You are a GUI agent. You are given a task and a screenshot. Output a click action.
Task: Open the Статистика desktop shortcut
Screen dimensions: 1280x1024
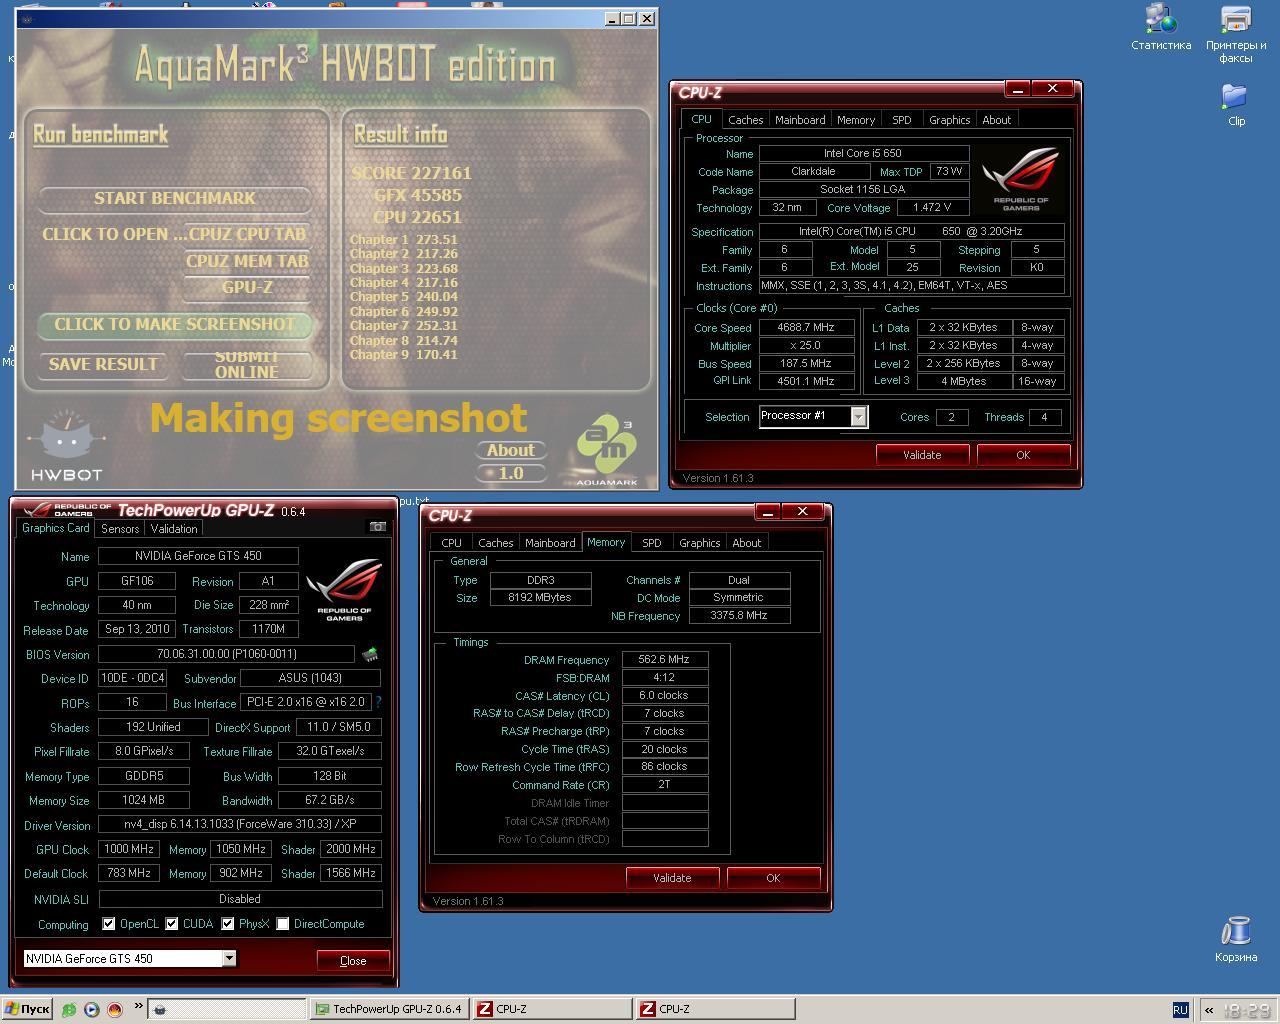point(1161,27)
